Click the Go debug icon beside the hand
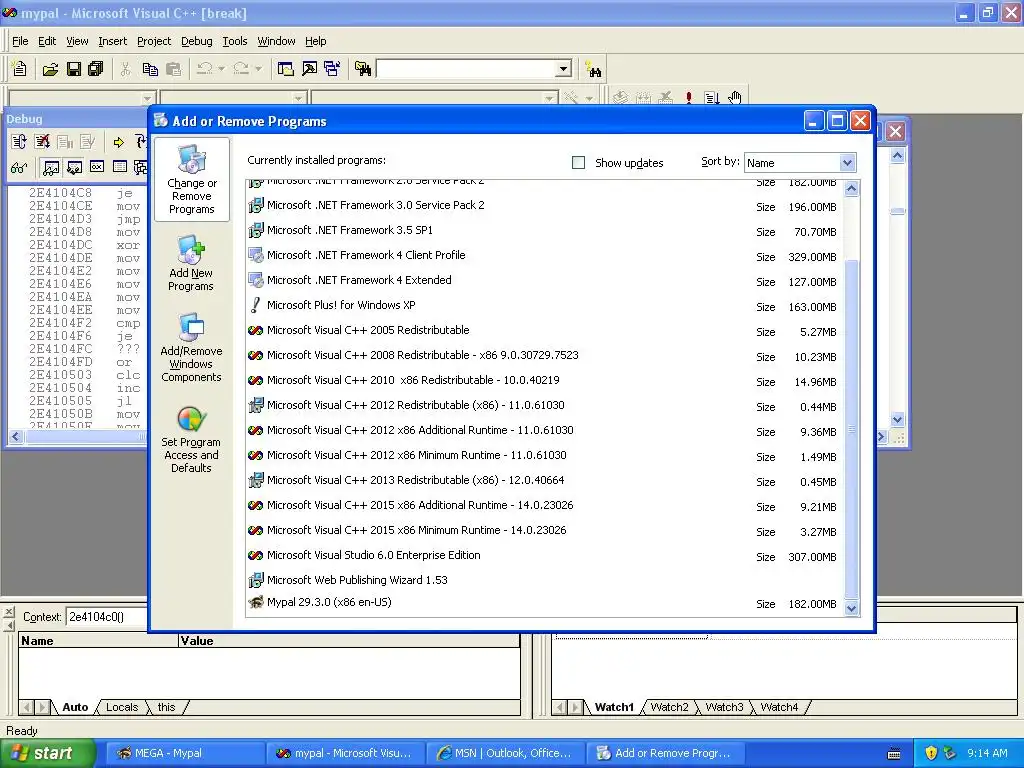 [x=712, y=98]
